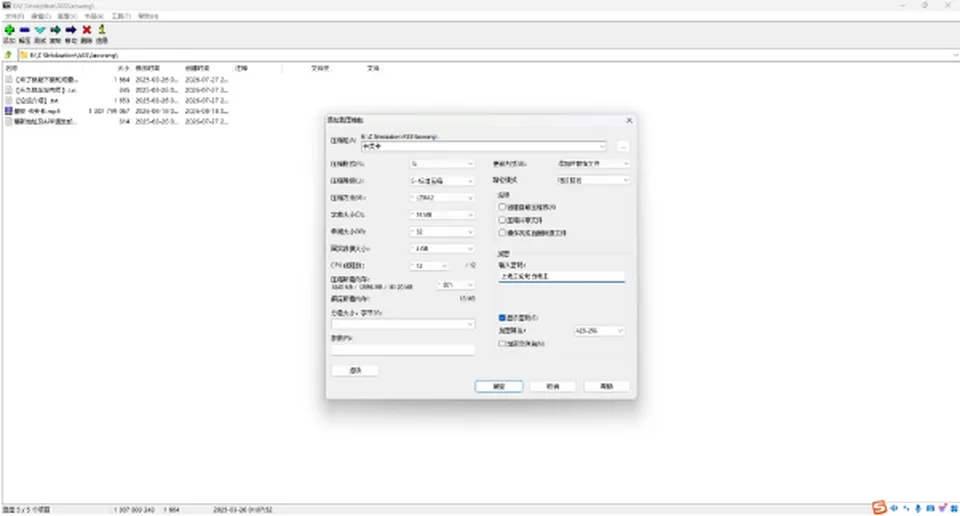
Task: Open the dictionary size dropdown showing 16 MB
Action: pos(442,215)
